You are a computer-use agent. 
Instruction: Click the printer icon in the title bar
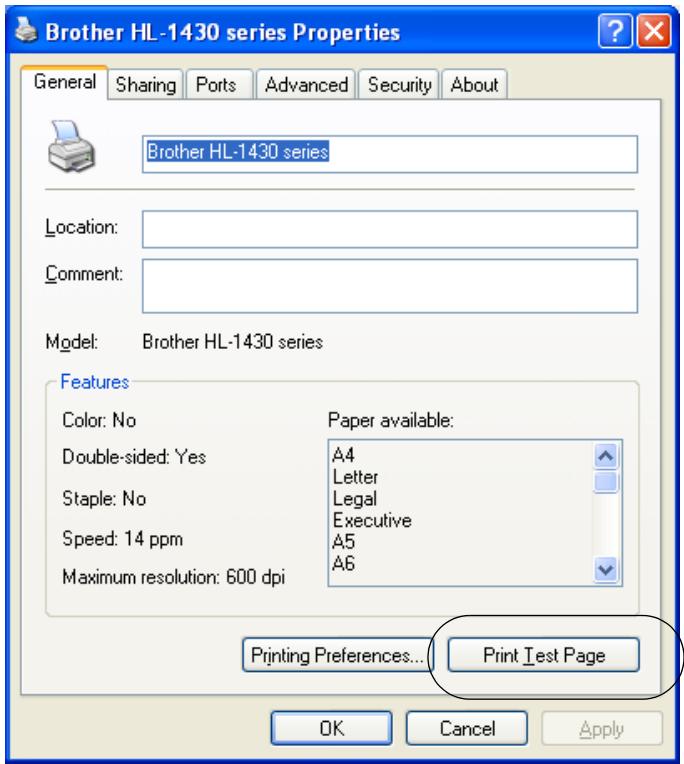coord(26,30)
